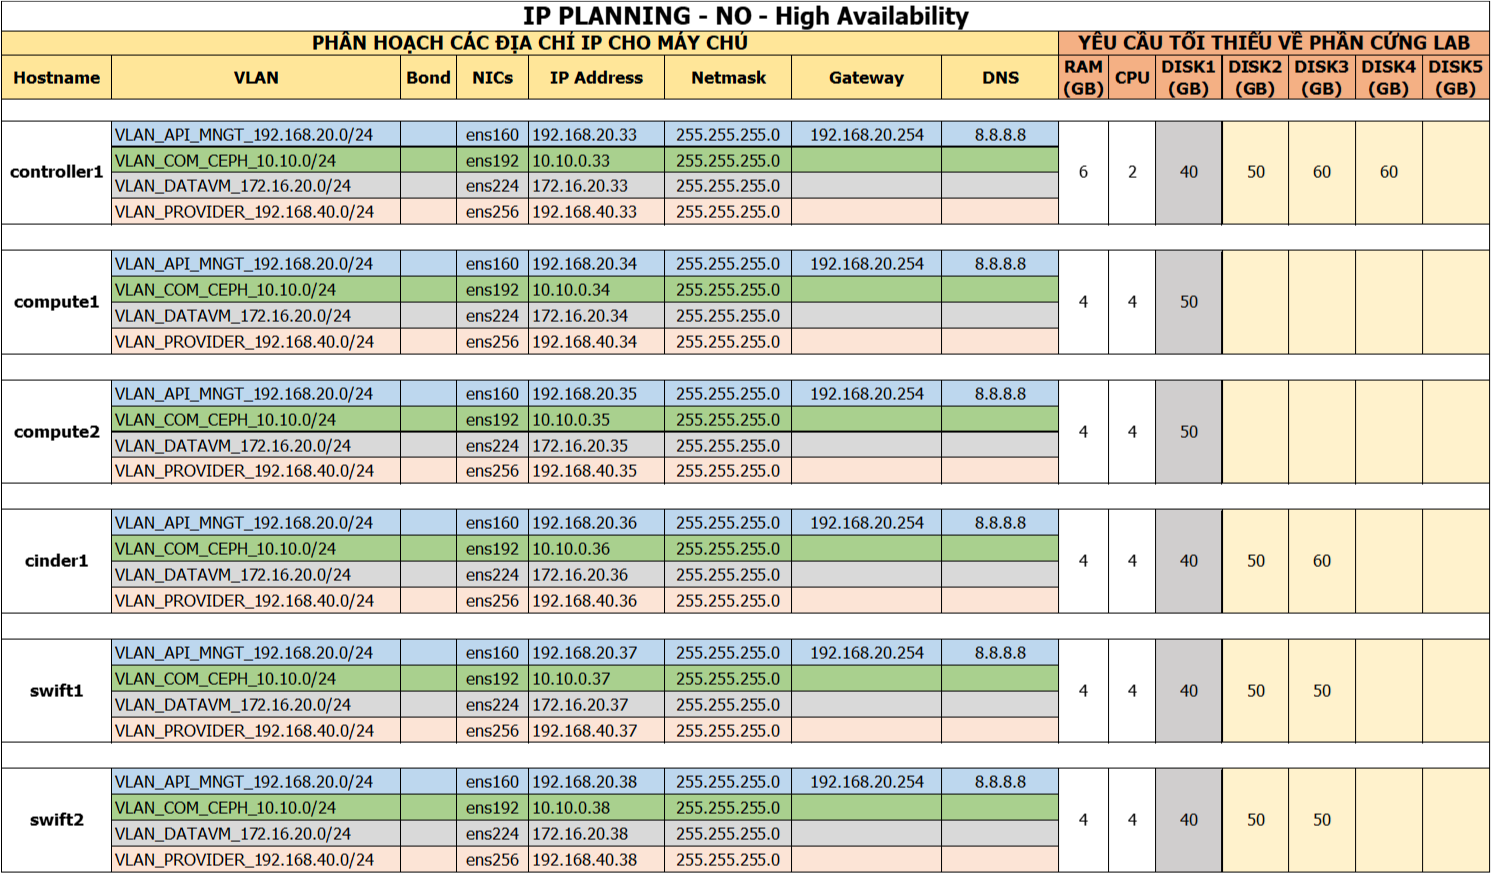Click ens256 in the swift2 block

pos(493,860)
